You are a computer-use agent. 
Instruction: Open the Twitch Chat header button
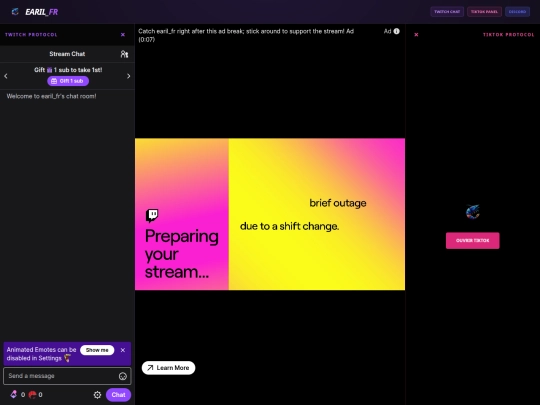point(447,12)
